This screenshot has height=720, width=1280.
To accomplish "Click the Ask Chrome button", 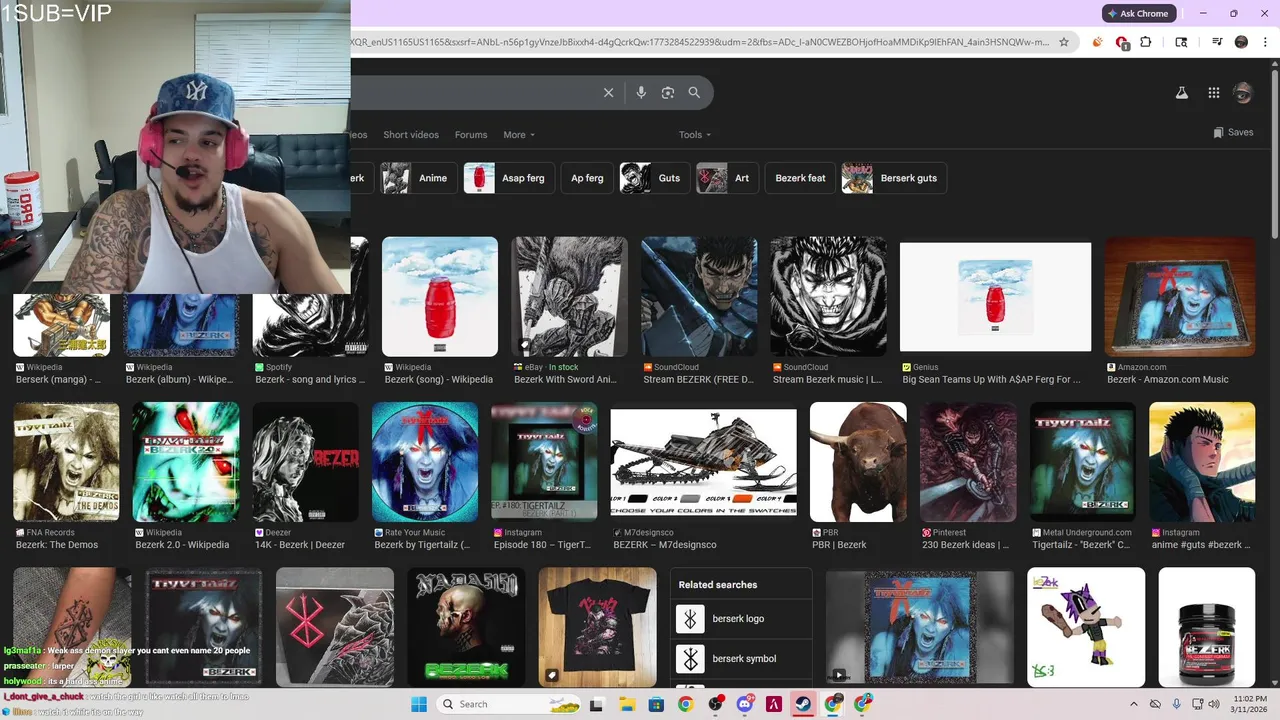I will pyautogui.click(x=1138, y=13).
